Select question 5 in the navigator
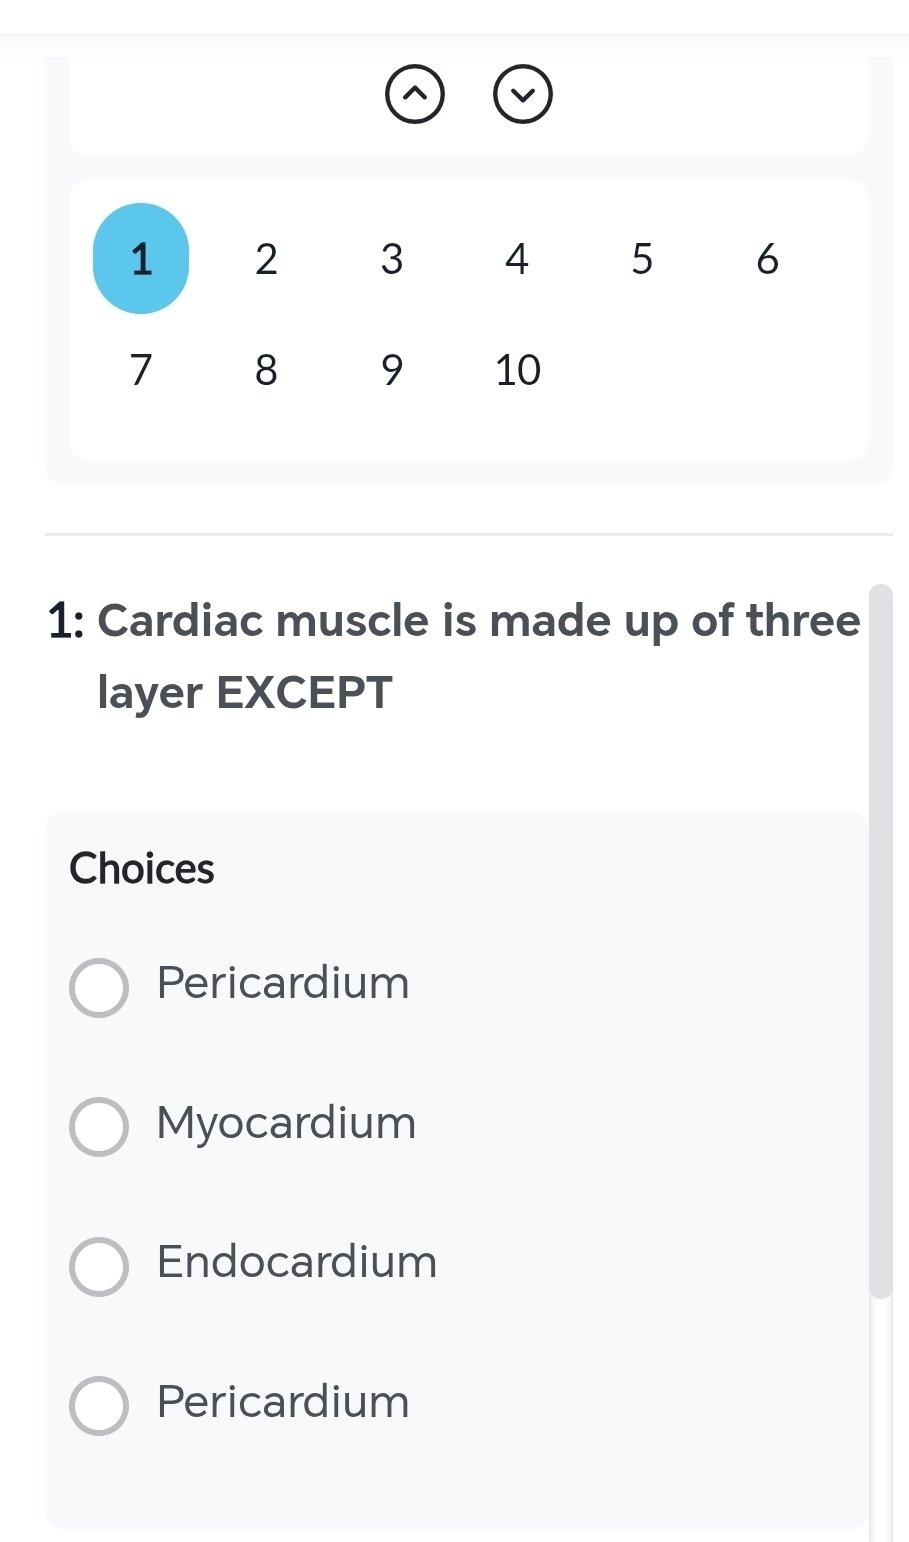 pyautogui.click(x=641, y=259)
